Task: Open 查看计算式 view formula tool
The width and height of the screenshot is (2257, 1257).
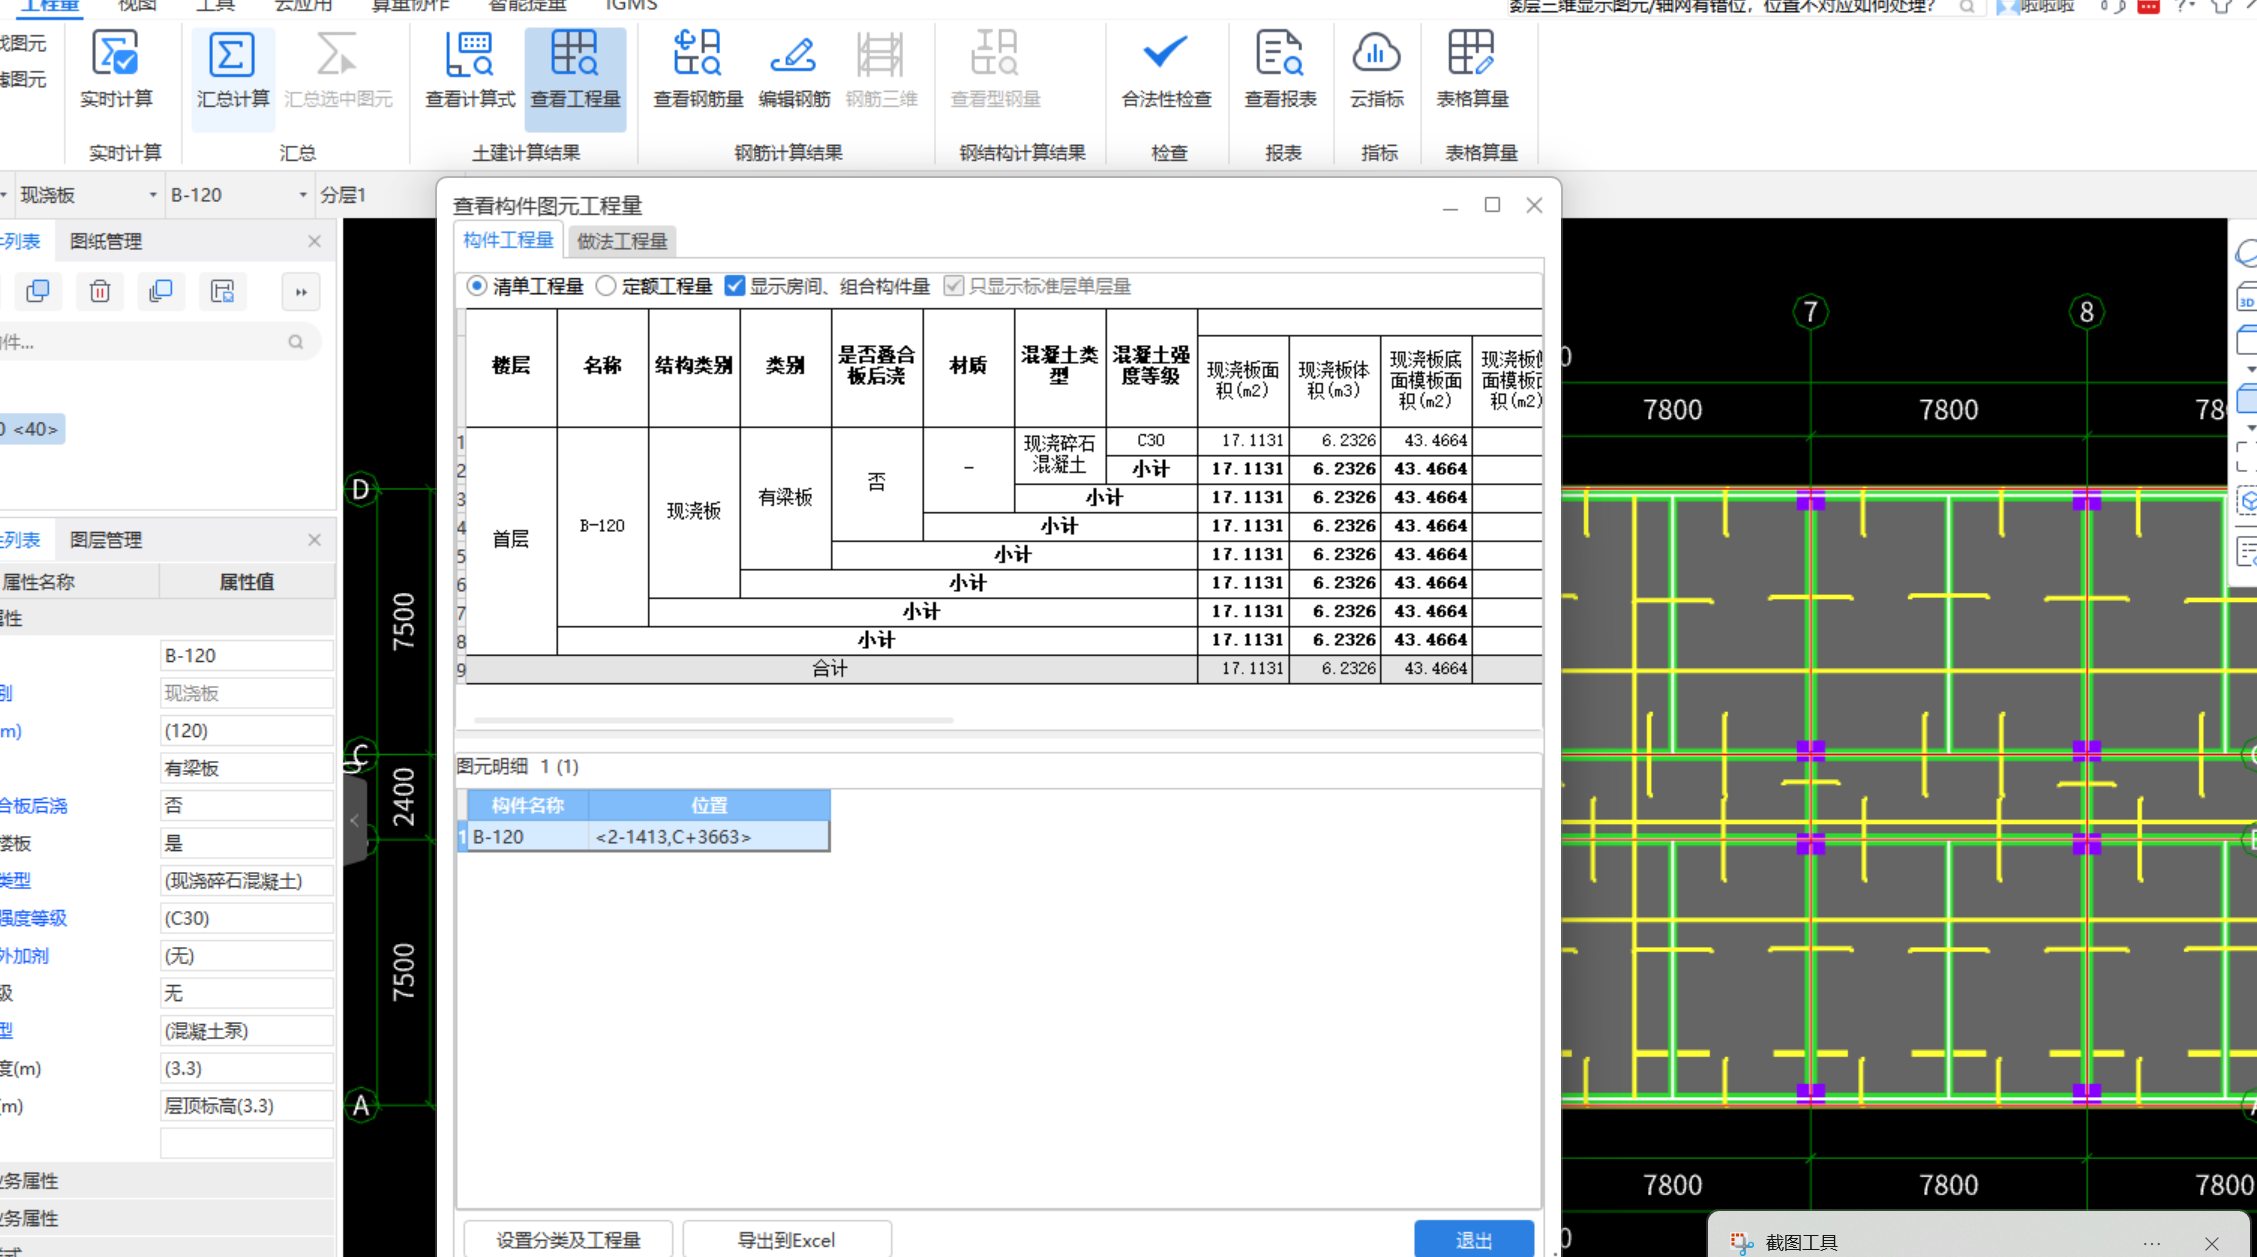Action: [470, 70]
